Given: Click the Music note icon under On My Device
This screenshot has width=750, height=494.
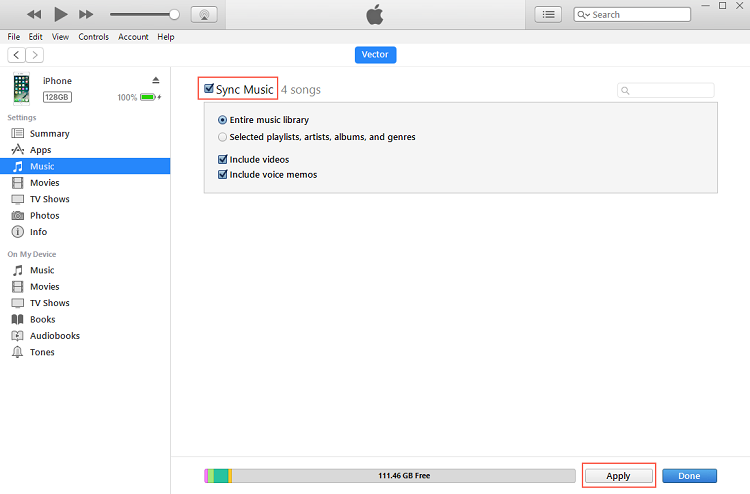Looking at the screenshot, I should pyautogui.click(x=18, y=270).
